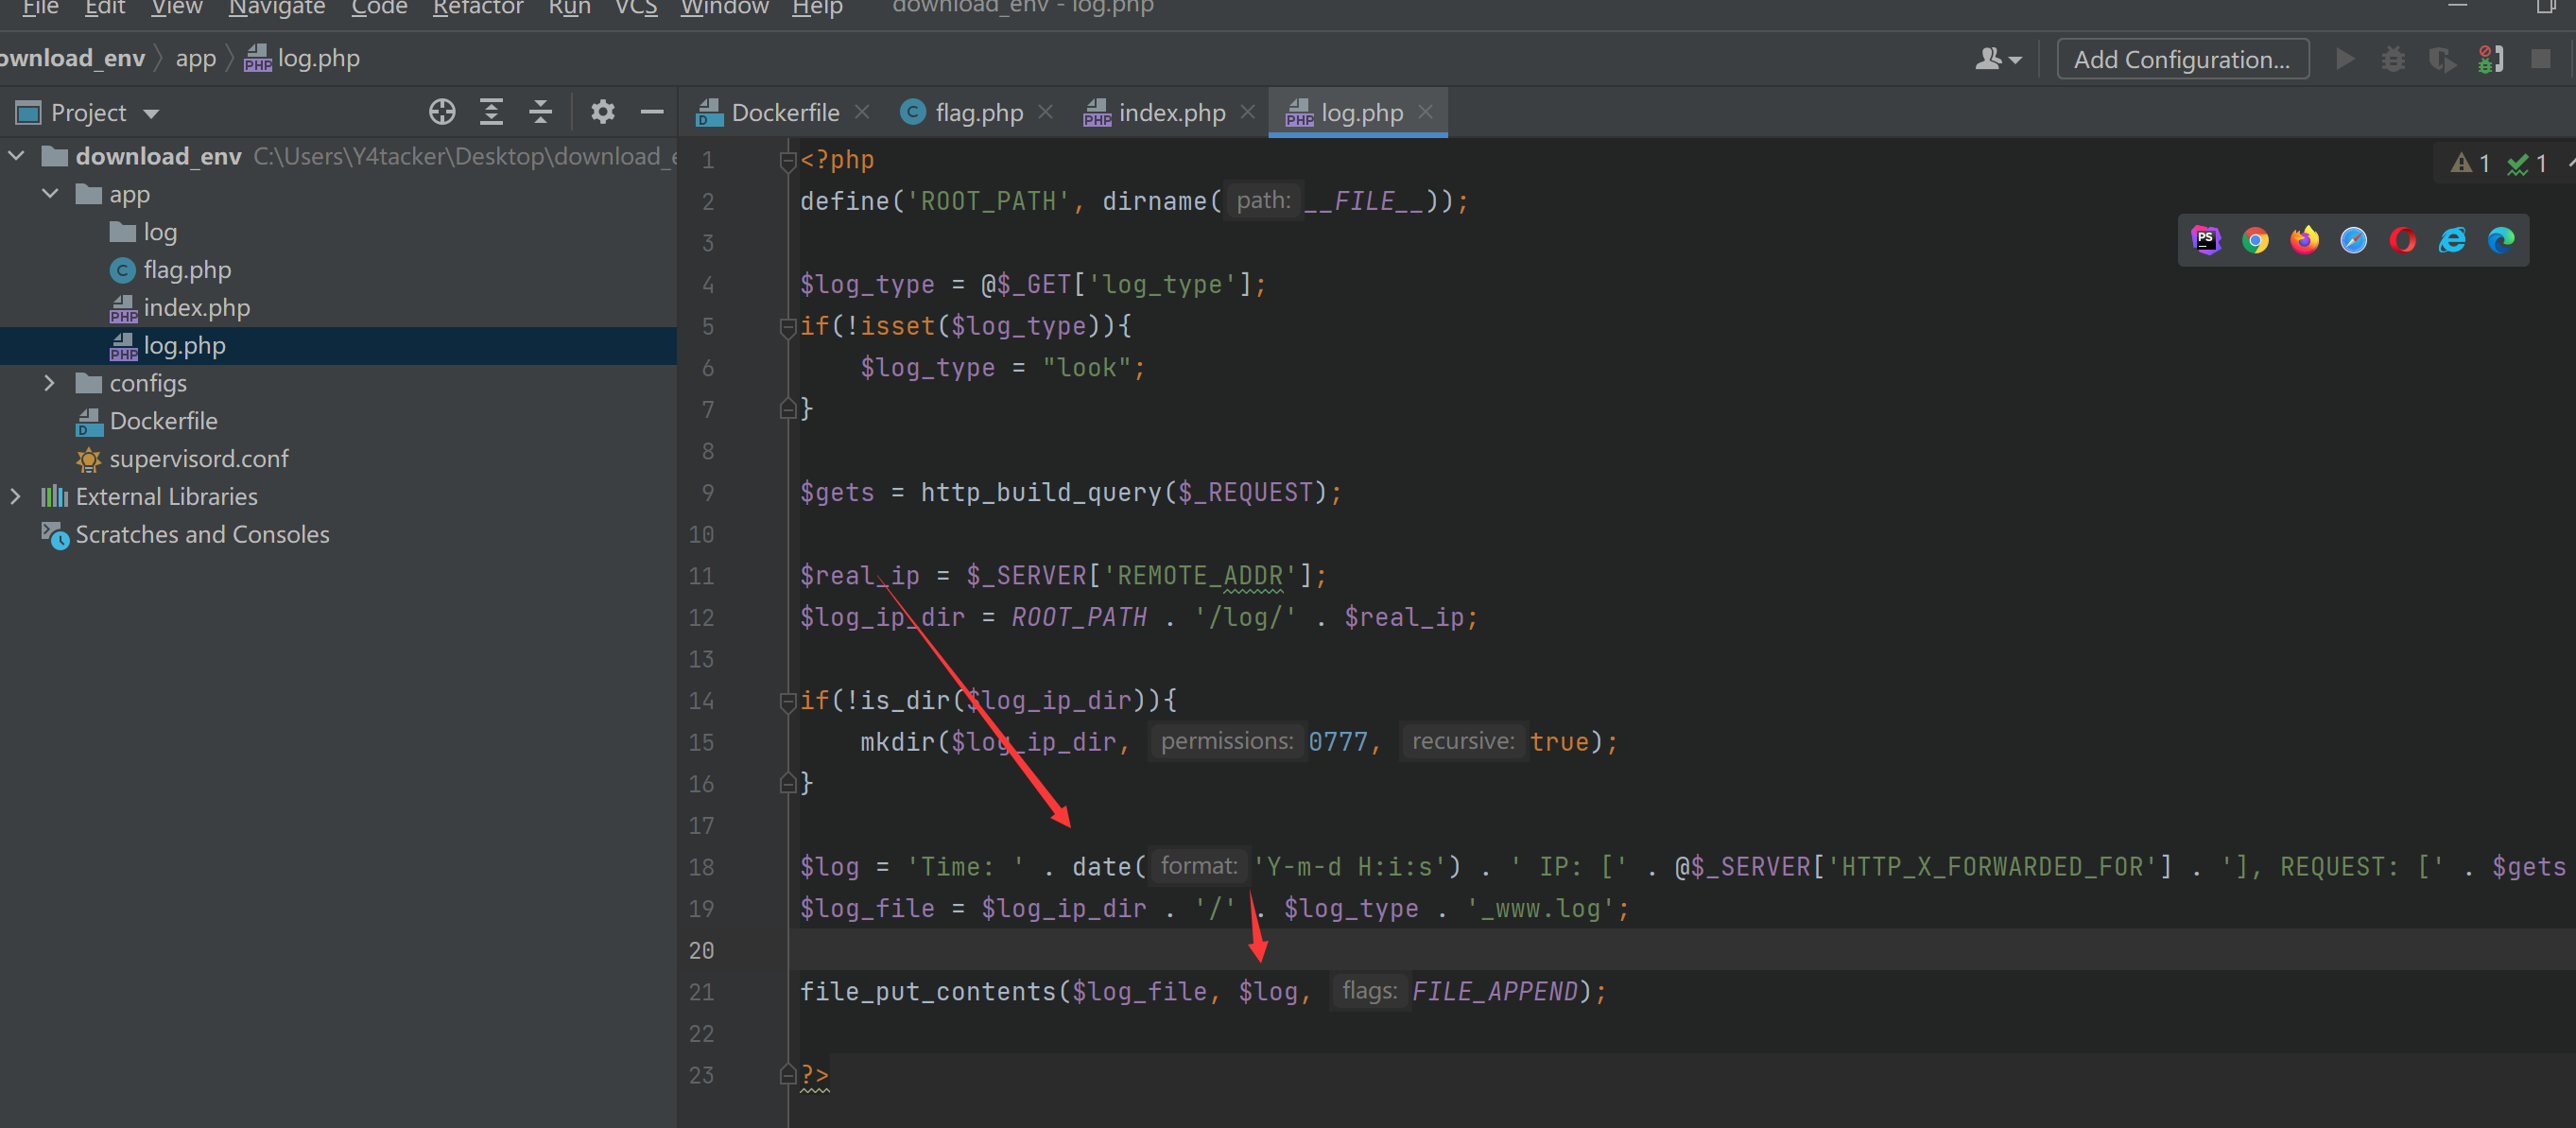The image size is (2576, 1128).
Task: Click the Debug bug icon in toolbar
Action: [x=2393, y=60]
